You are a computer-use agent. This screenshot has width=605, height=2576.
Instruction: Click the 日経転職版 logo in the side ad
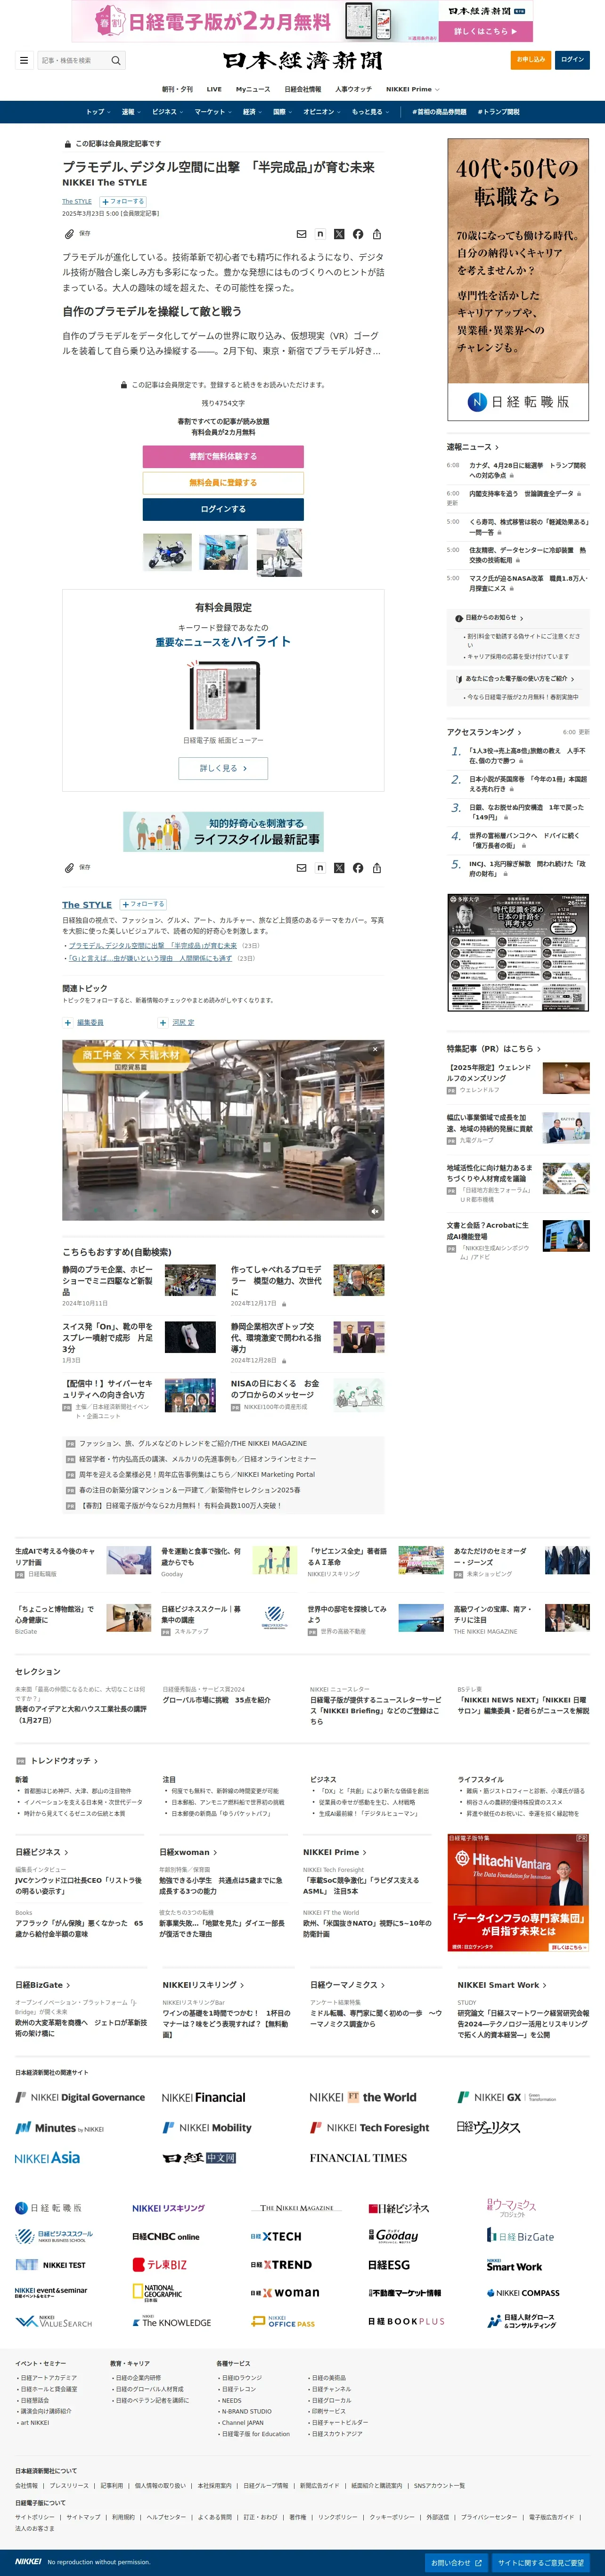click(x=518, y=402)
